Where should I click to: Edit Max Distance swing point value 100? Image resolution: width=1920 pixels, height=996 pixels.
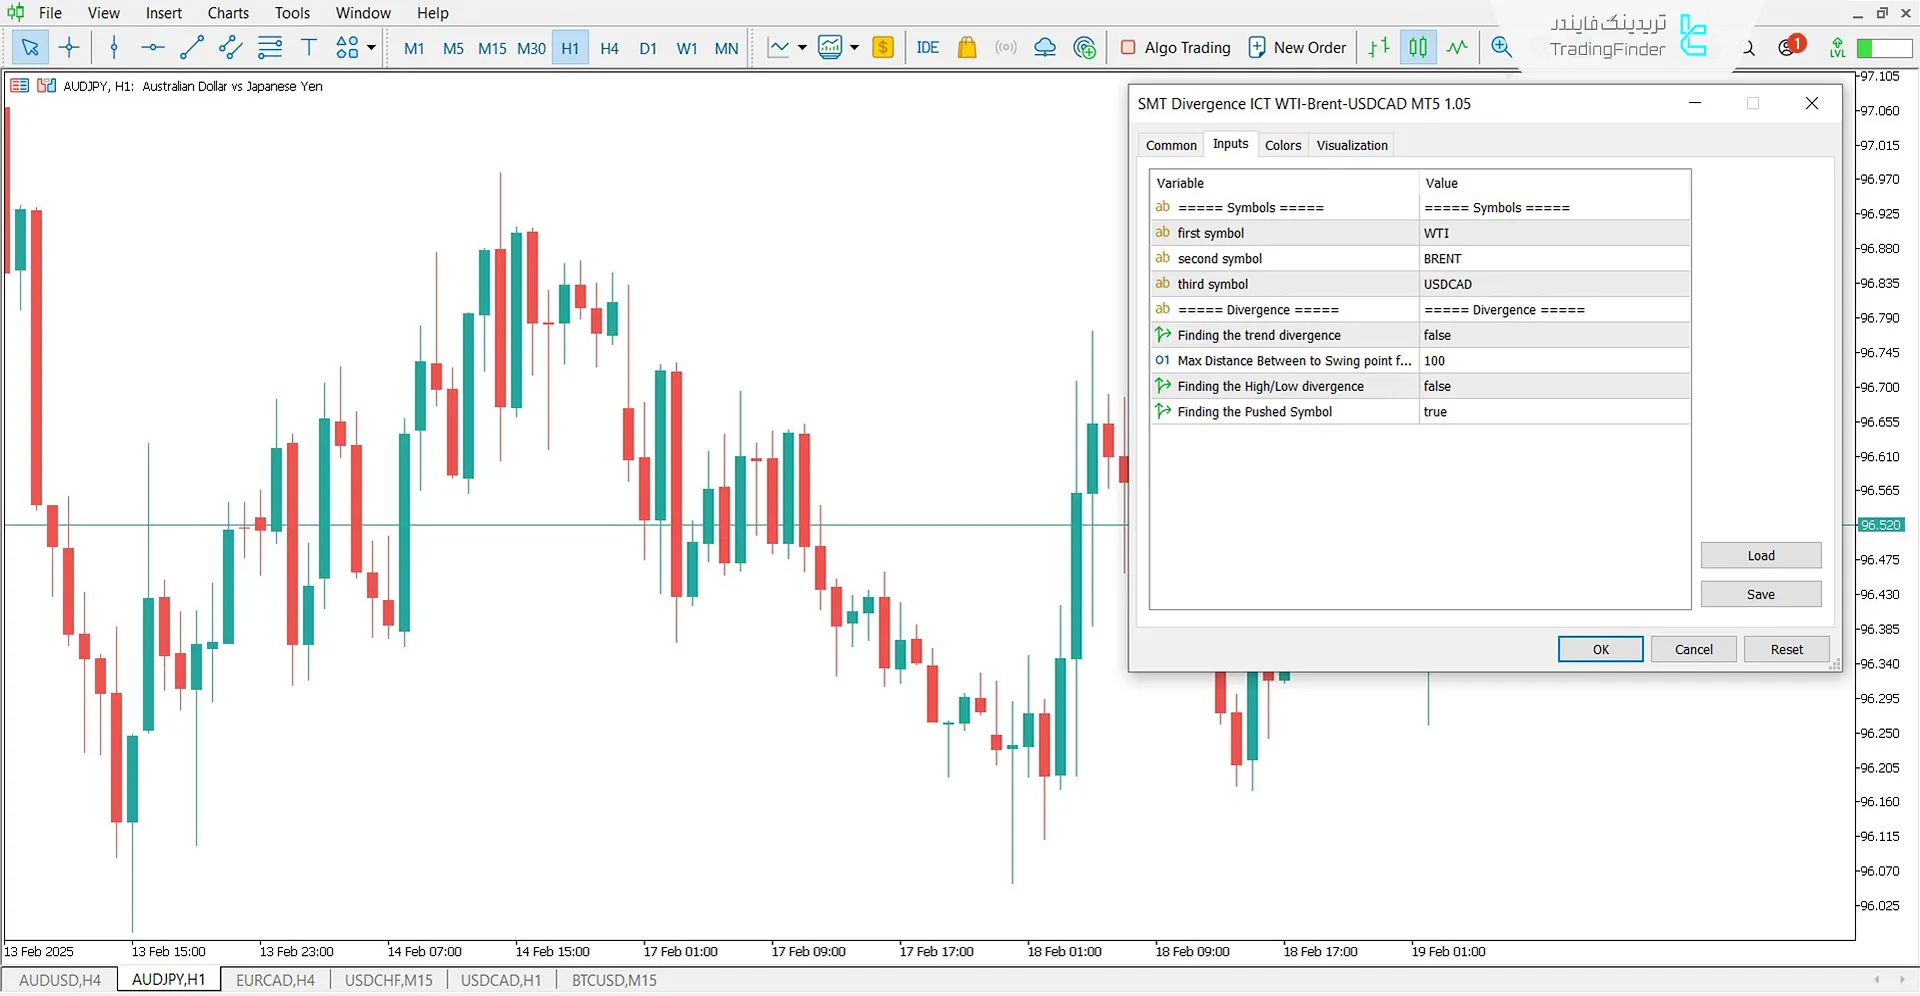[x=1554, y=361]
